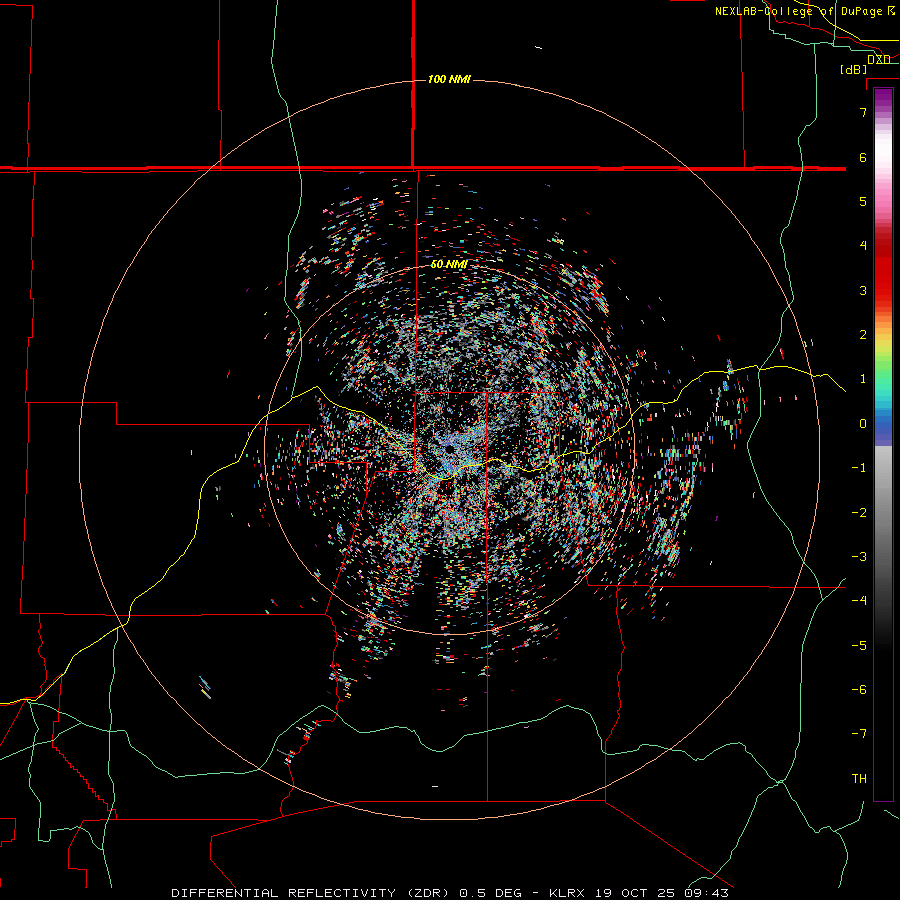Click the -4 dB scale label

pyautogui.click(x=859, y=601)
